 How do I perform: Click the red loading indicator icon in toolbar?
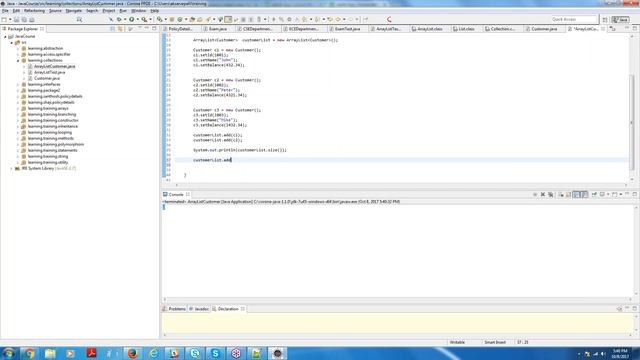tap(389, 19)
